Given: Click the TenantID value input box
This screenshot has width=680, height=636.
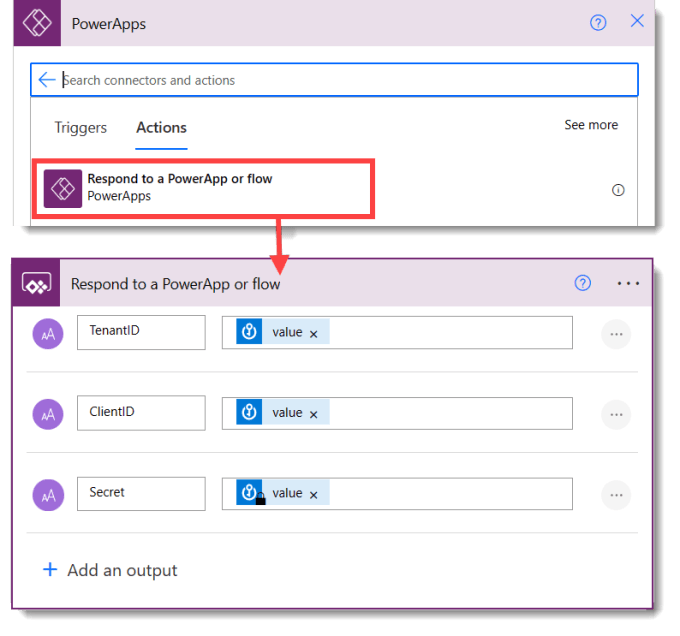Looking at the screenshot, I should pyautogui.click(x=397, y=333).
